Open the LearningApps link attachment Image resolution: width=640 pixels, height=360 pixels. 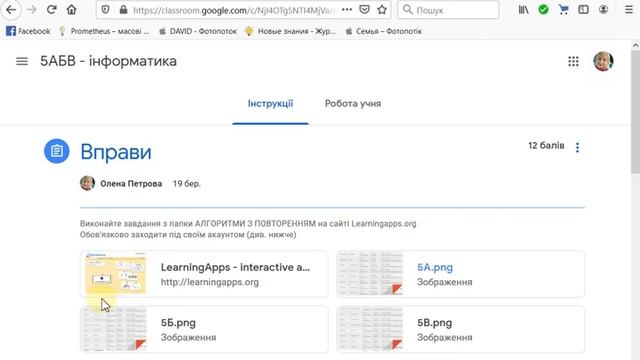coord(204,274)
